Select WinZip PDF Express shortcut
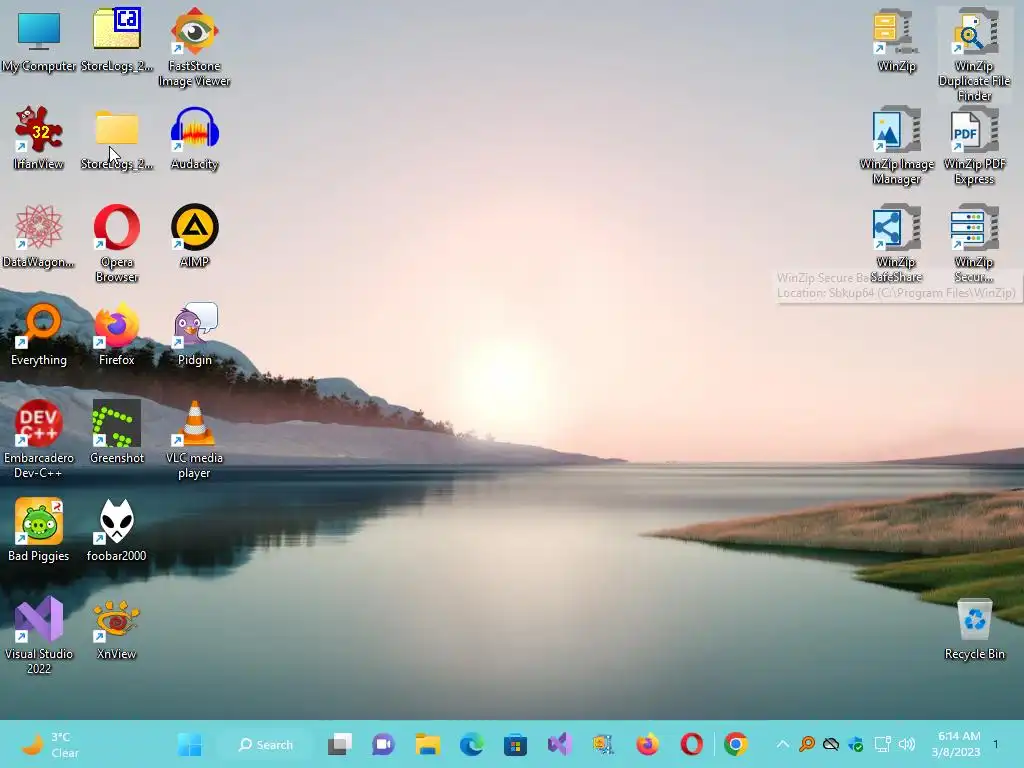The height and width of the screenshot is (768, 1024). (x=974, y=146)
